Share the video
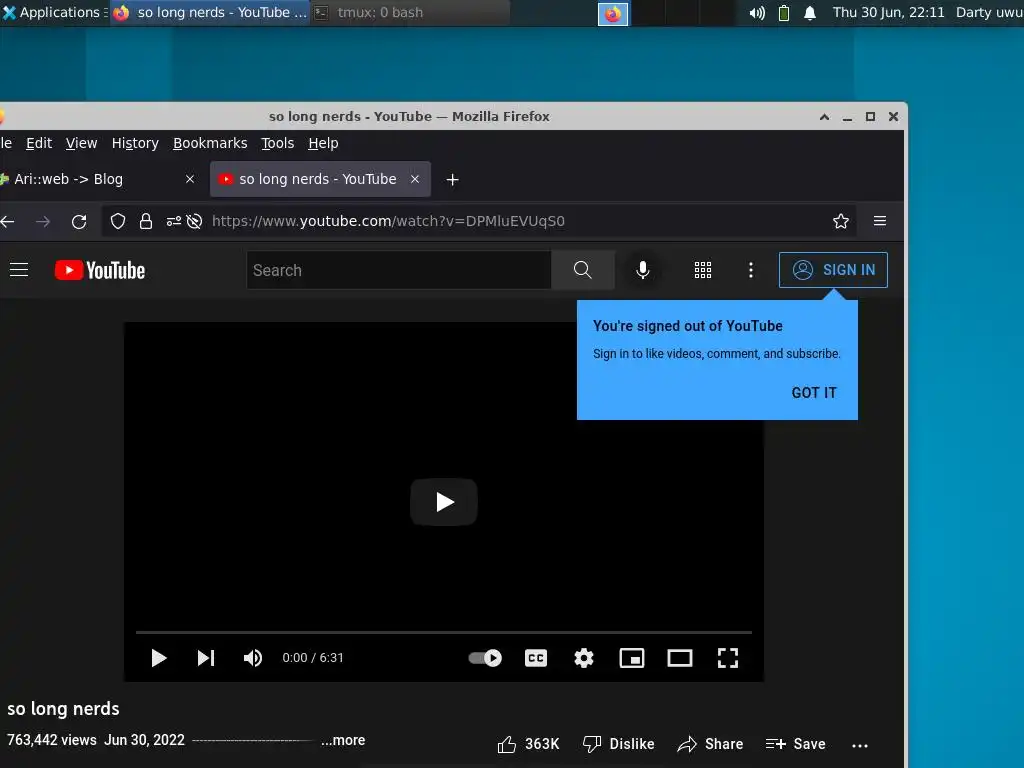Viewport: 1024px width, 768px height. click(710, 744)
